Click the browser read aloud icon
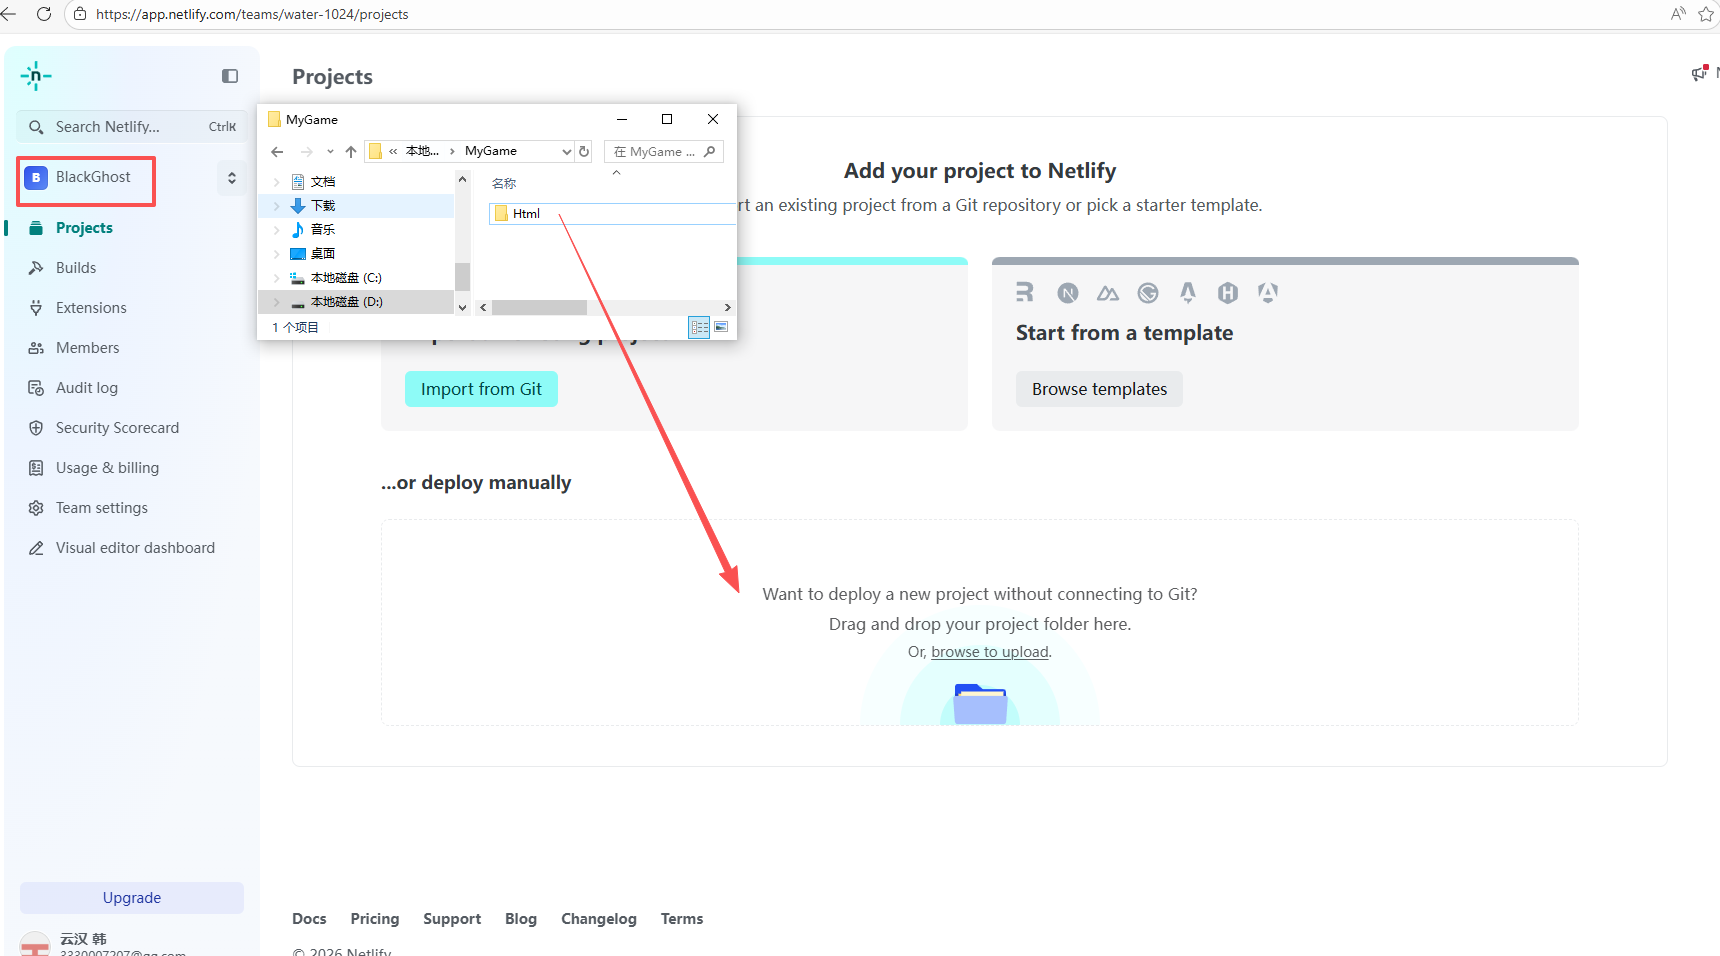The height and width of the screenshot is (956, 1720). [1678, 14]
